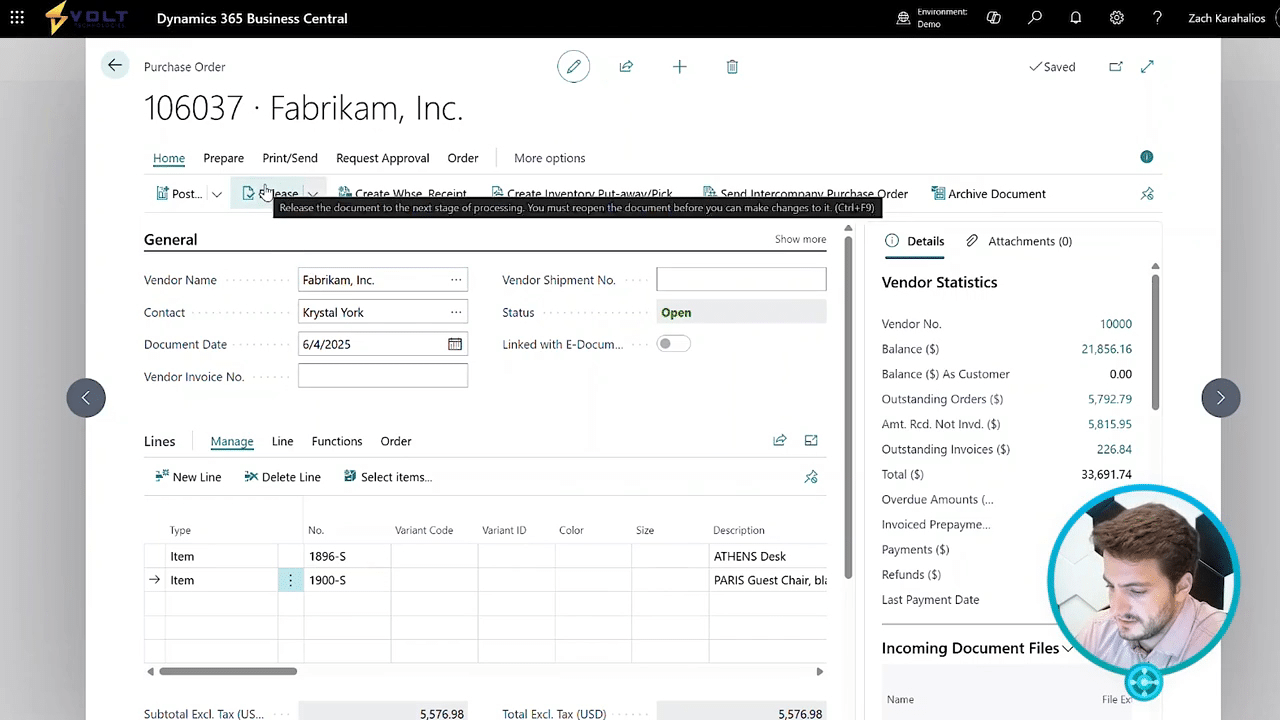Click the Zach Karahalios account name
The width and height of the screenshot is (1280, 720).
click(1226, 18)
